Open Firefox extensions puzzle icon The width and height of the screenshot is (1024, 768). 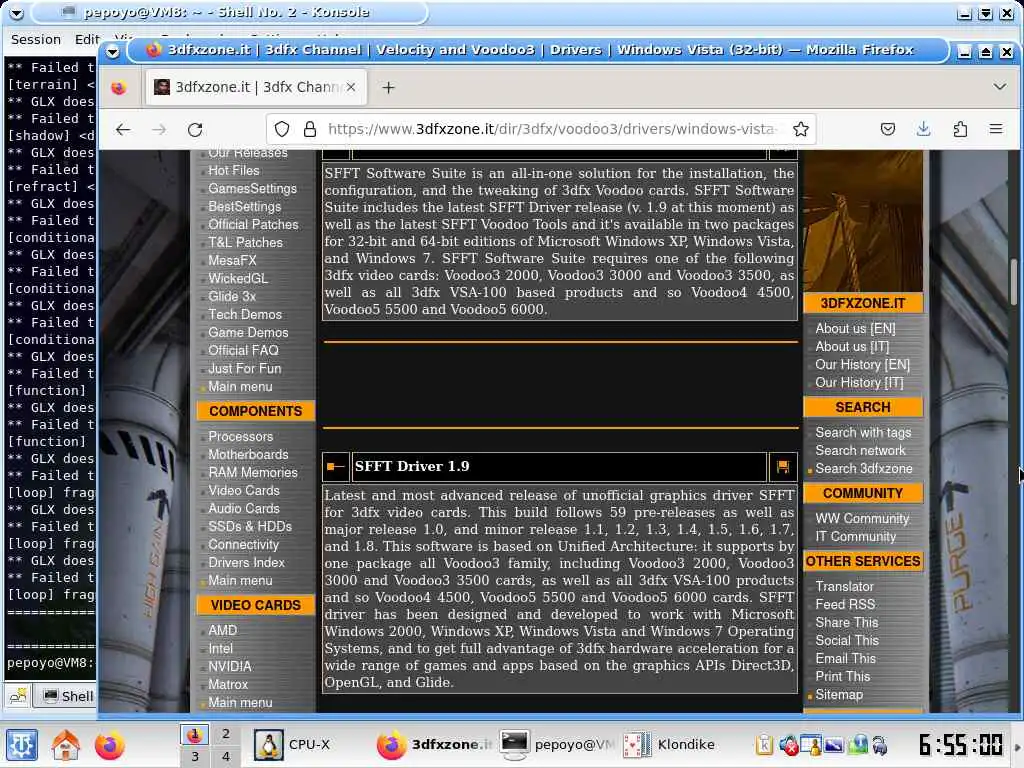click(960, 129)
